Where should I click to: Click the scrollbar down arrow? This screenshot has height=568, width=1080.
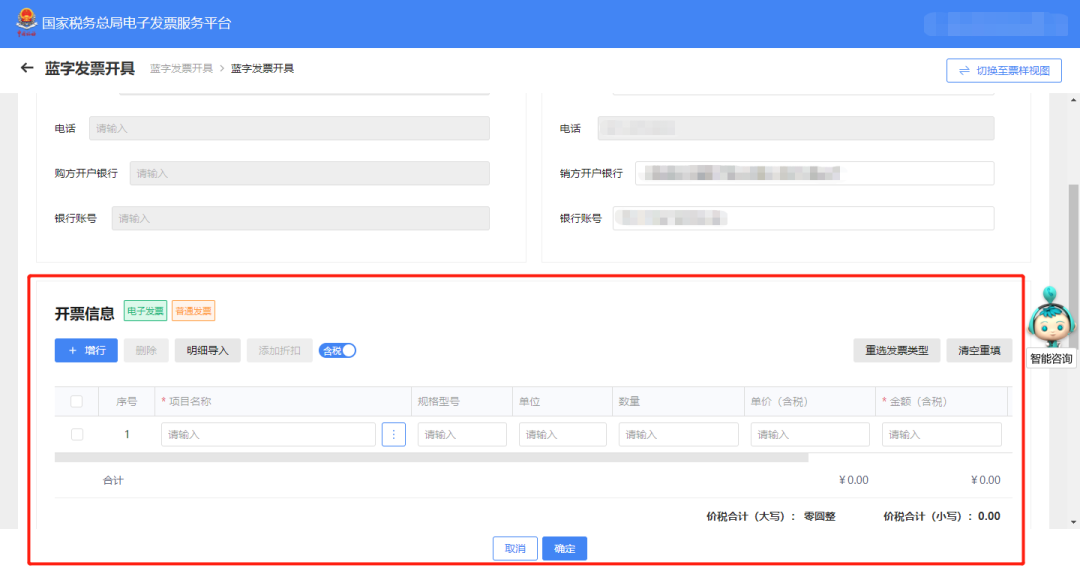coord(1074,522)
